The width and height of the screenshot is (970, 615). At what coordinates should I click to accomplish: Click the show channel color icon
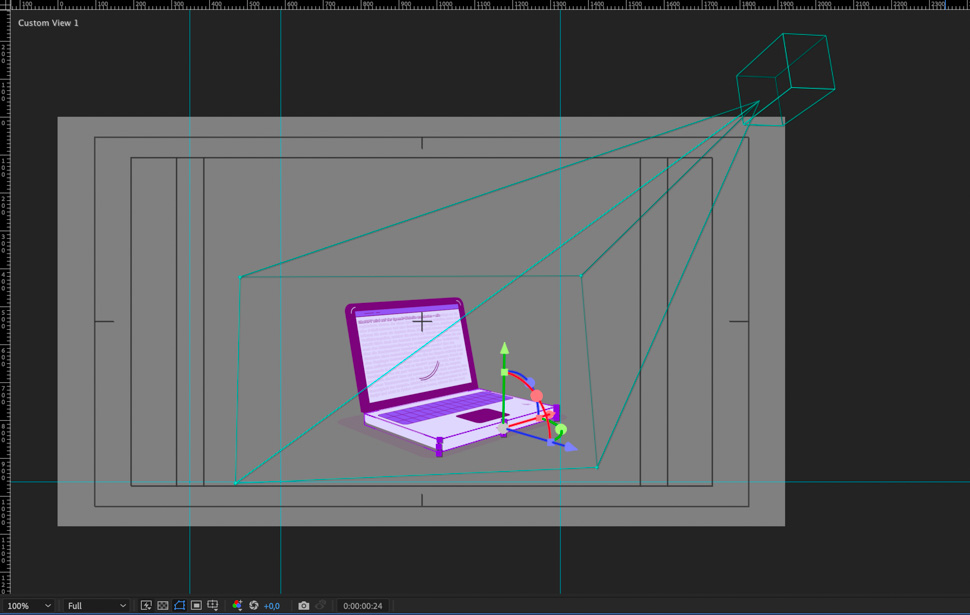[x=237, y=606]
